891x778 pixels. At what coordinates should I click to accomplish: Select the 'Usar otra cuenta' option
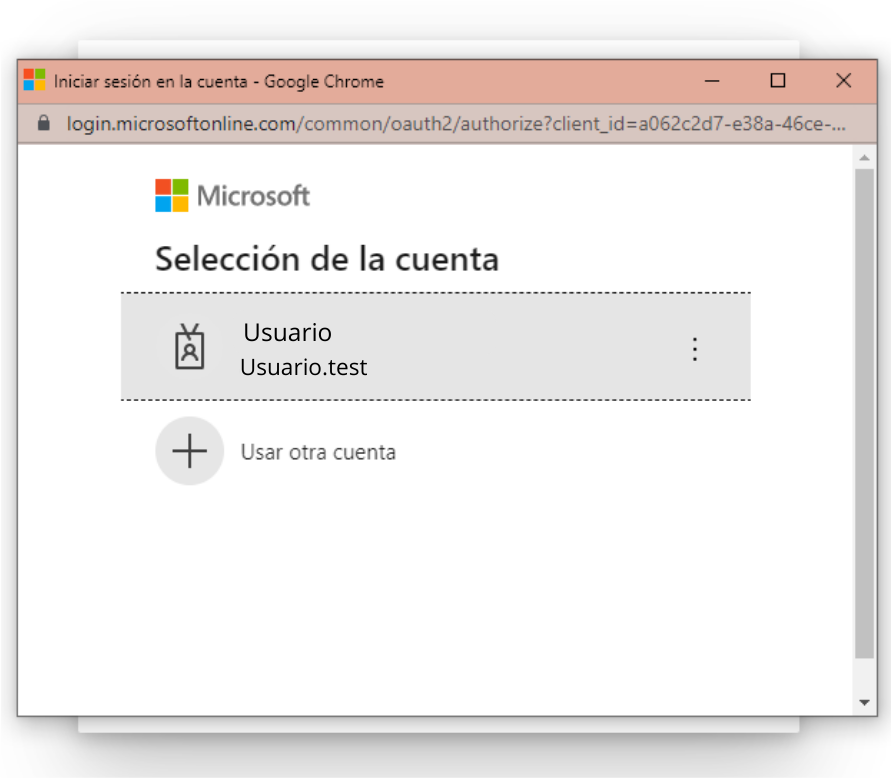(318, 452)
